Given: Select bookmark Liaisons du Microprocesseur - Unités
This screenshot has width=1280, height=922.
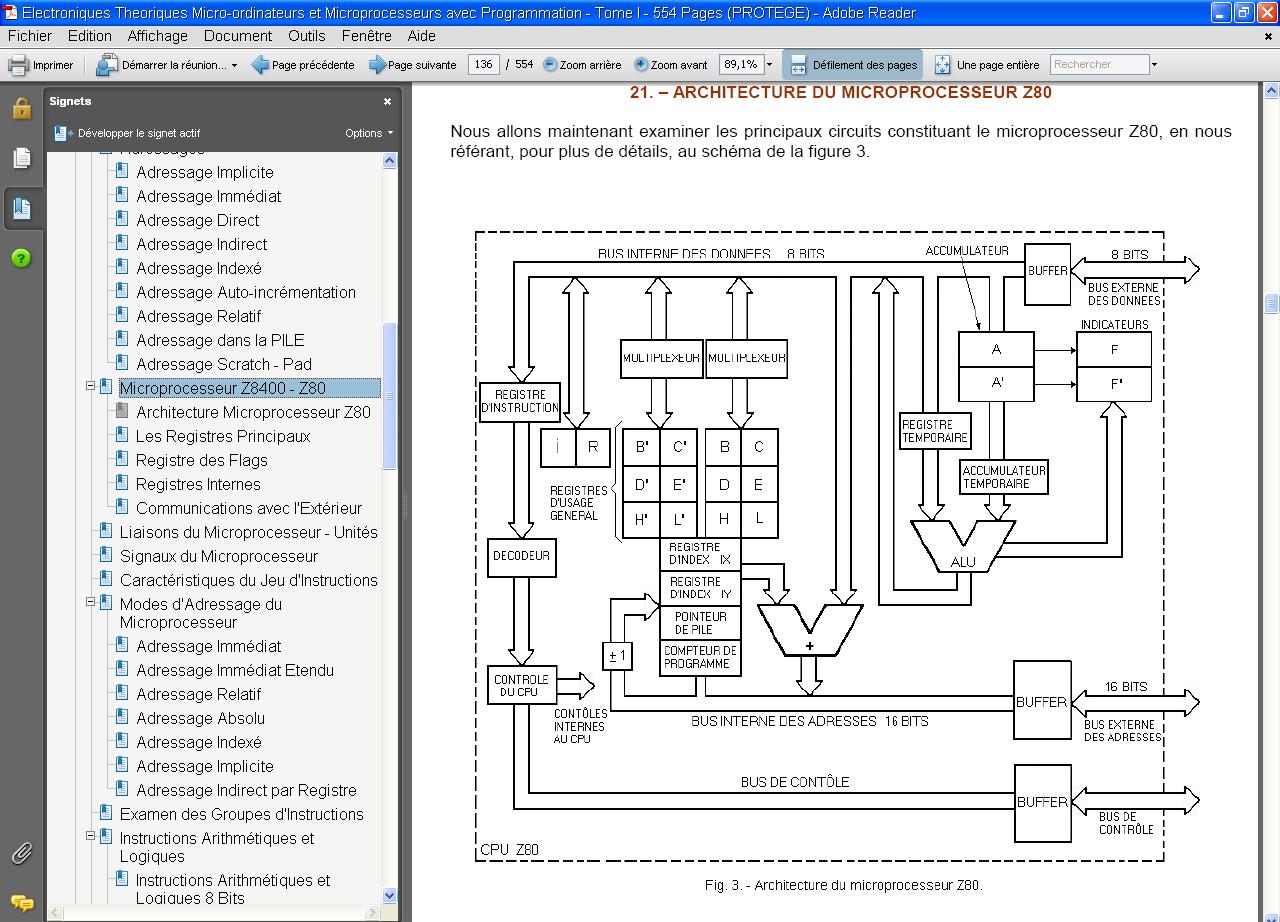Looking at the screenshot, I should coord(249,532).
